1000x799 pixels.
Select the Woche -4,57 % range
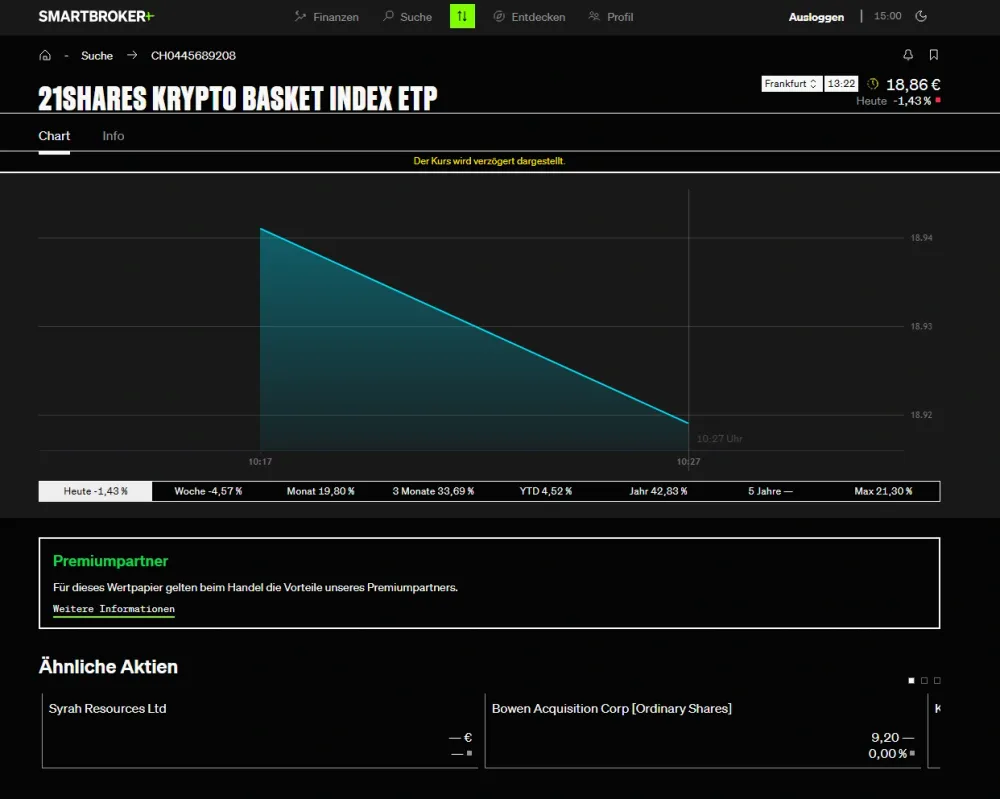pyautogui.click(x=208, y=491)
